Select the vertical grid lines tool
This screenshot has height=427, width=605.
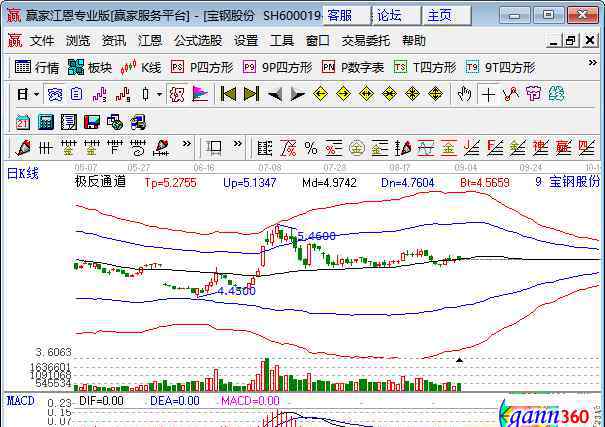click(x=46, y=148)
